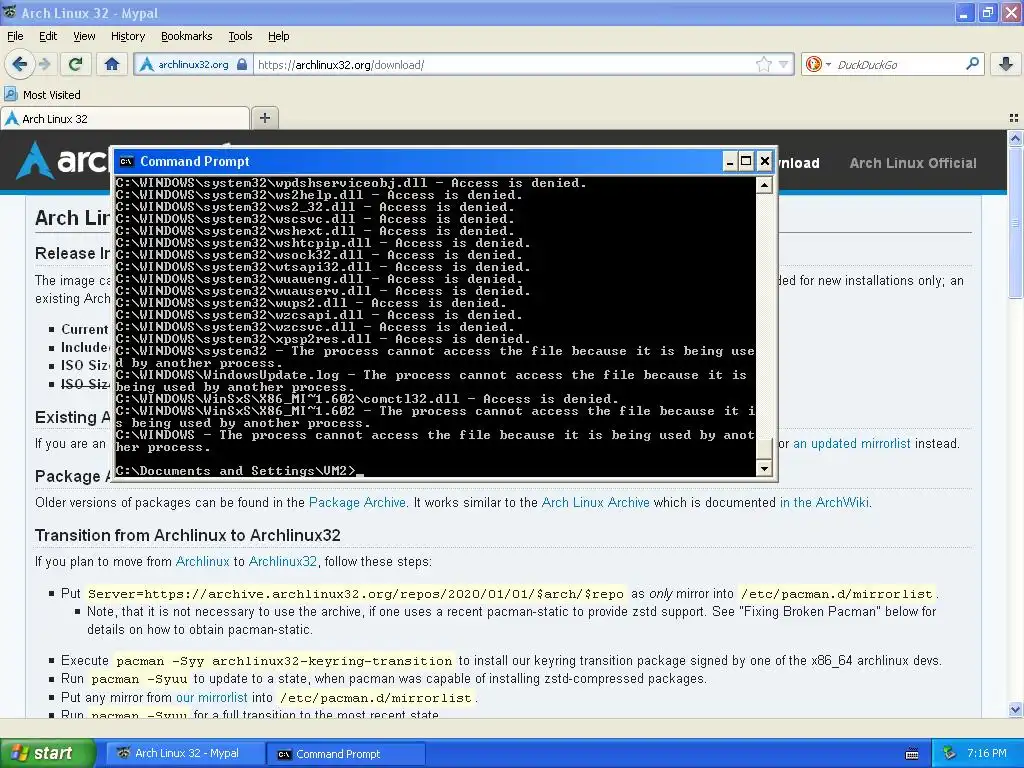Click the archlinux32.org site identity button
This screenshot has width=1024, height=768.
tap(193, 64)
